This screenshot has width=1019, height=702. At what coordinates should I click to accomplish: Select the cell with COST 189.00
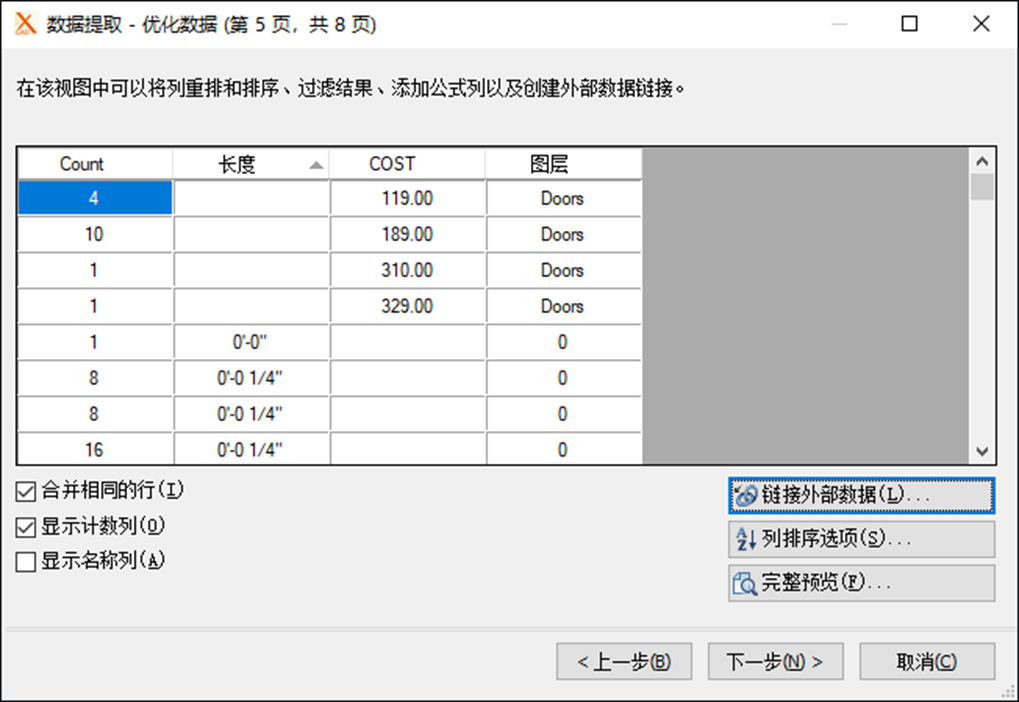coord(407,234)
